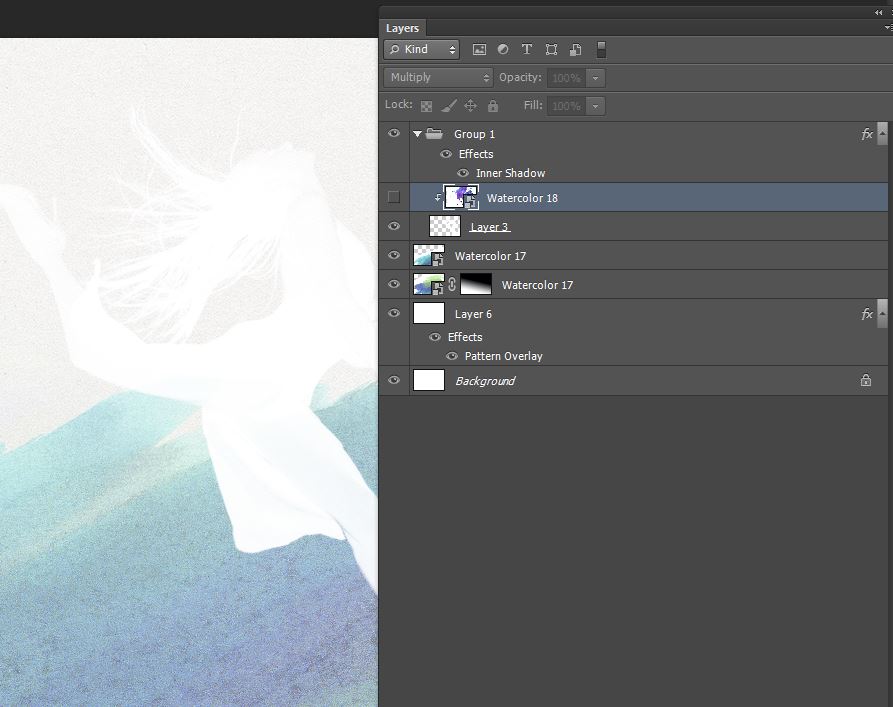The height and width of the screenshot is (707, 893).
Task: Toggle visibility of Layer 3
Action: [x=393, y=225]
